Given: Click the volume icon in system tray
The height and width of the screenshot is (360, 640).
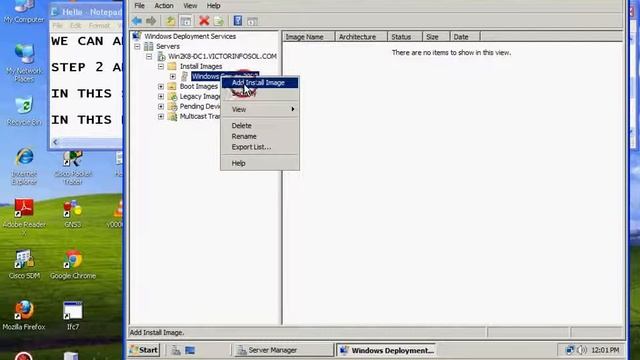Looking at the screenshot, I should (582, 350).
